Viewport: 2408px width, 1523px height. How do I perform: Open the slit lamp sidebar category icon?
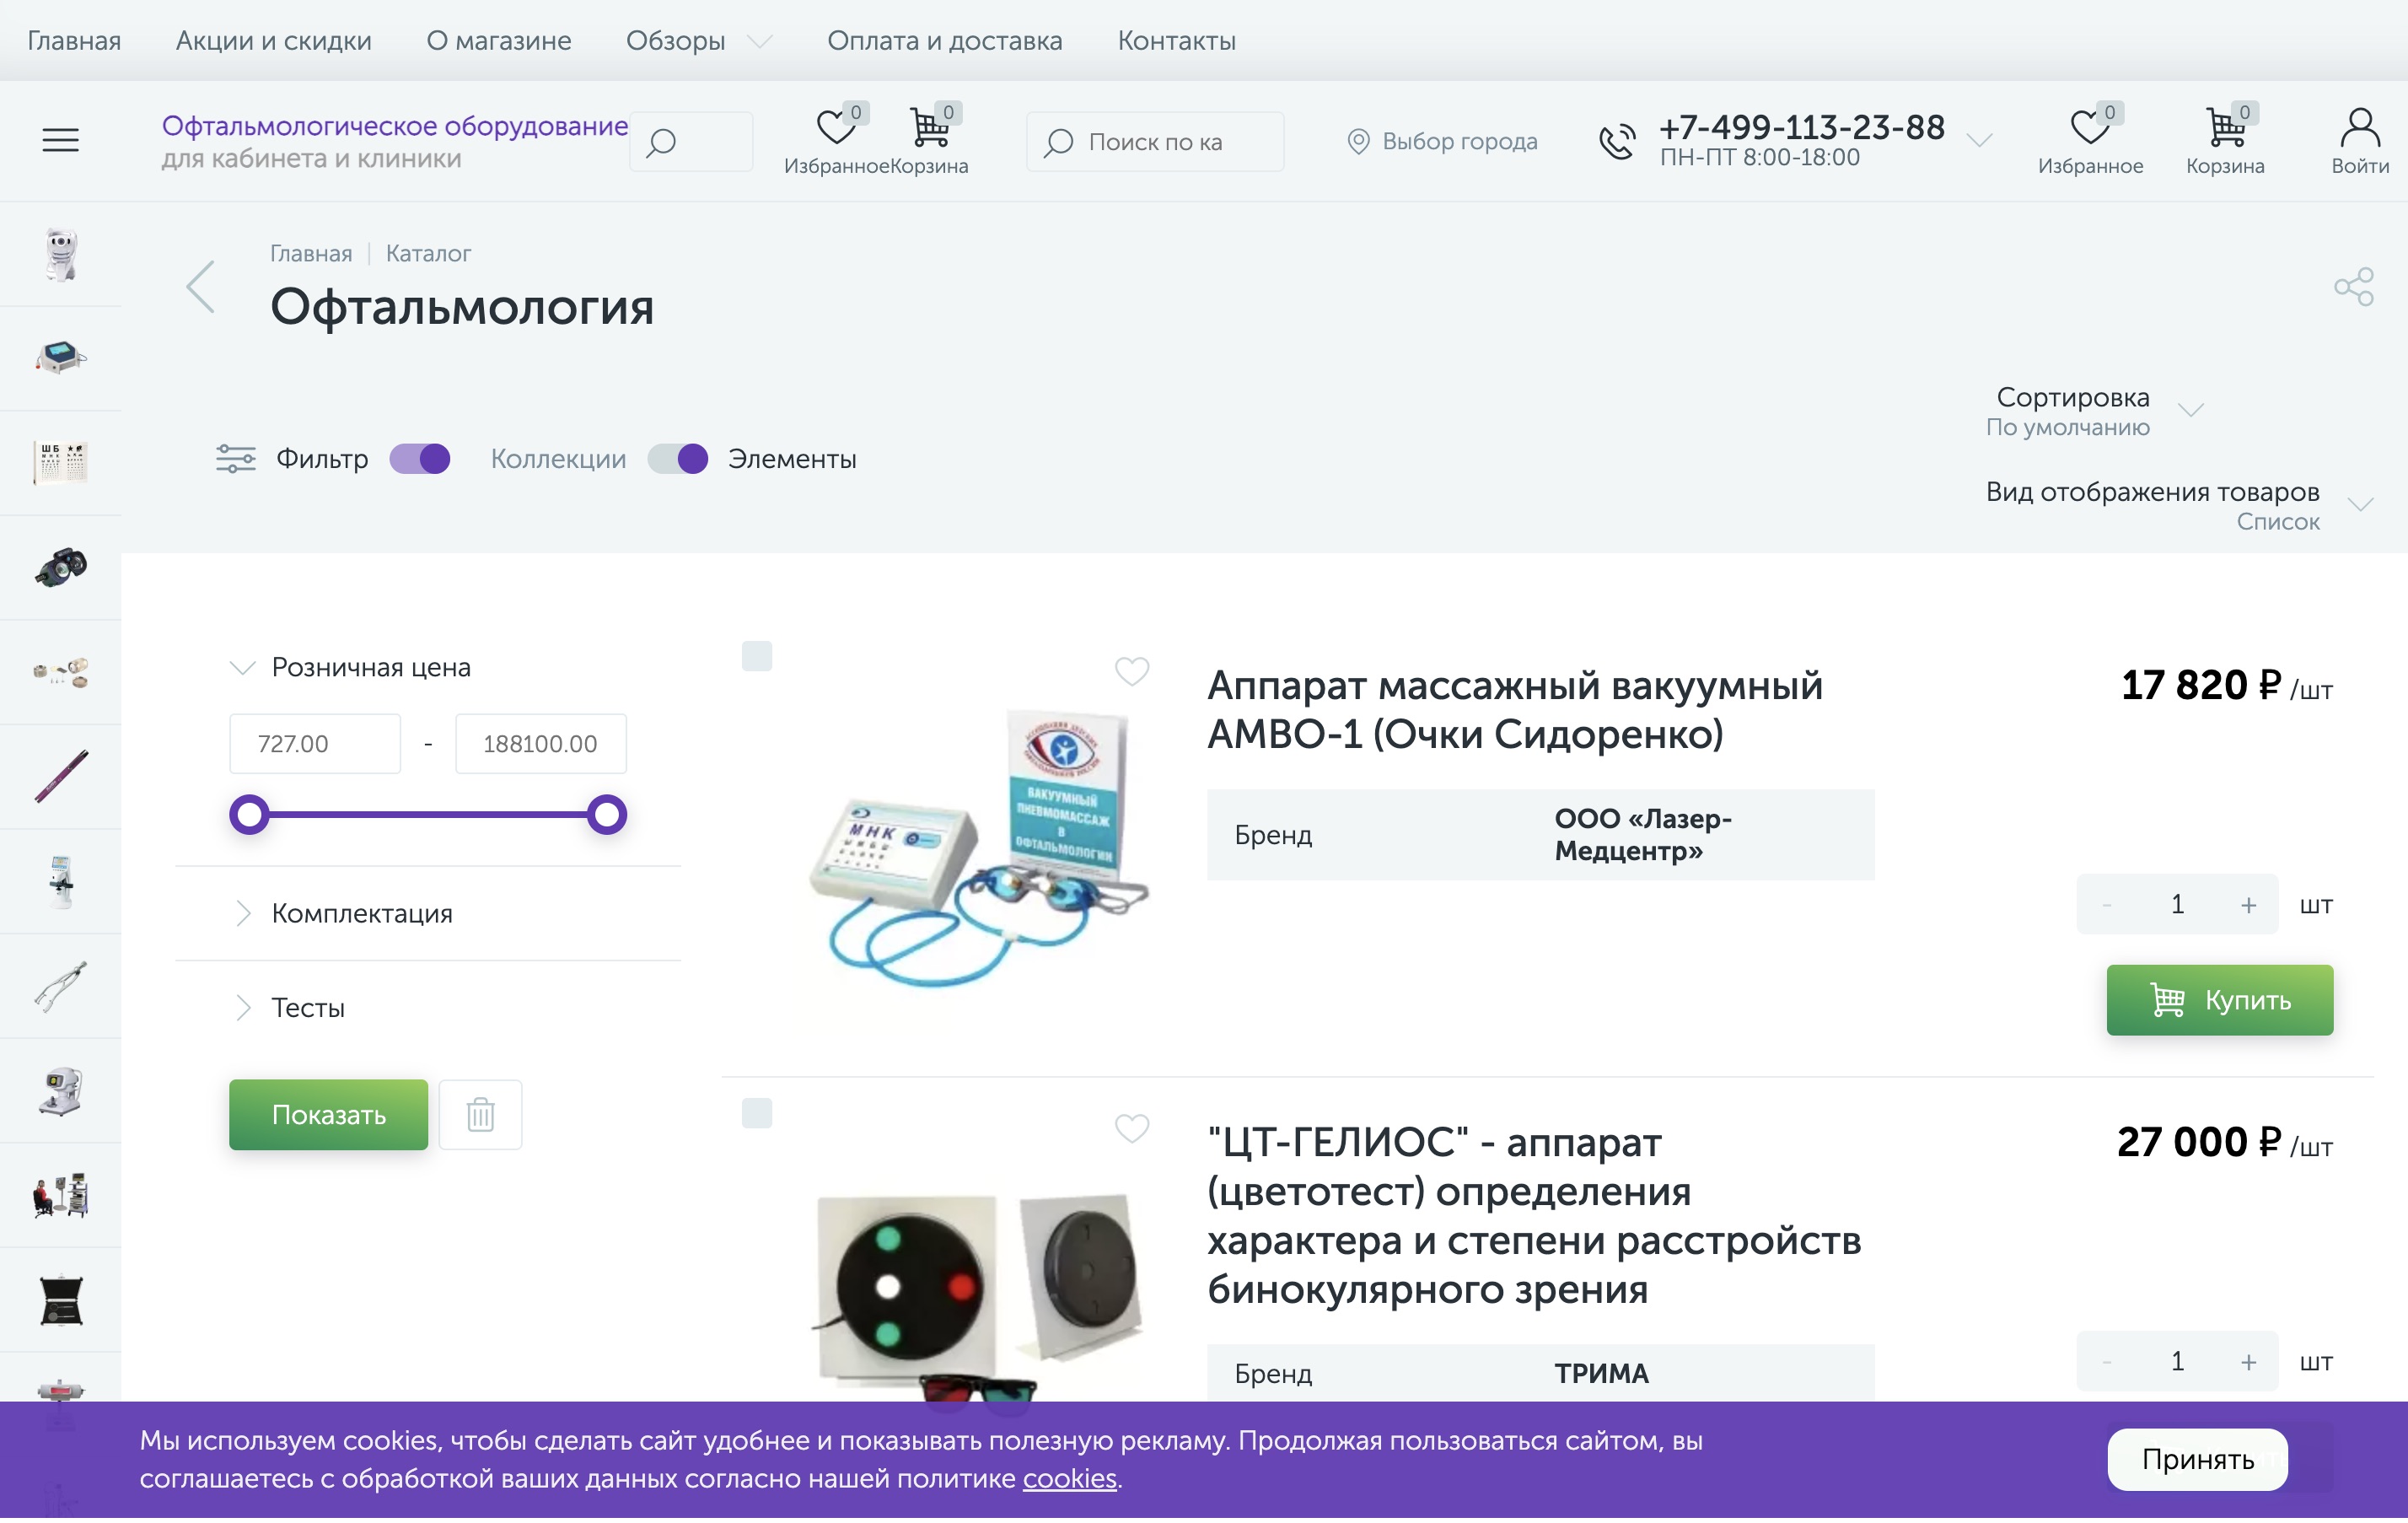[61, 881]
